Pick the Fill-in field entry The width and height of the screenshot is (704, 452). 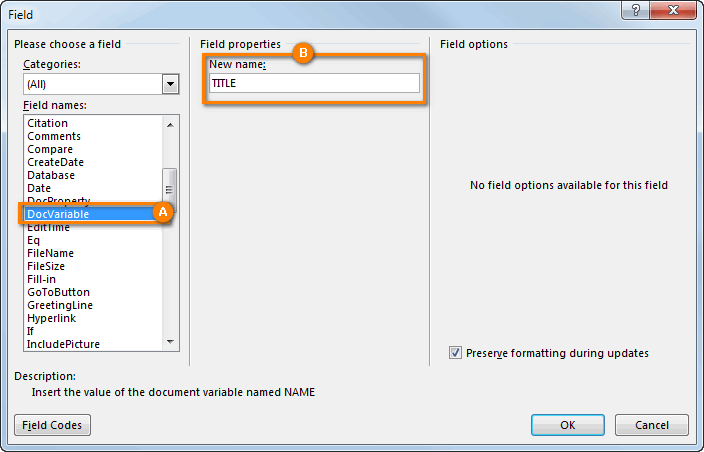tap(41, 279)
